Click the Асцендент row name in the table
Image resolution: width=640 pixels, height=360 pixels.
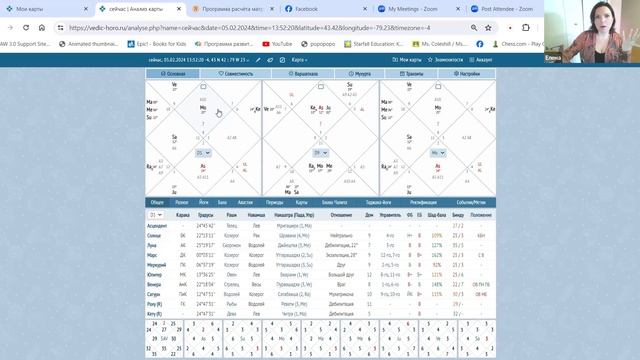[x=157, y=226]
